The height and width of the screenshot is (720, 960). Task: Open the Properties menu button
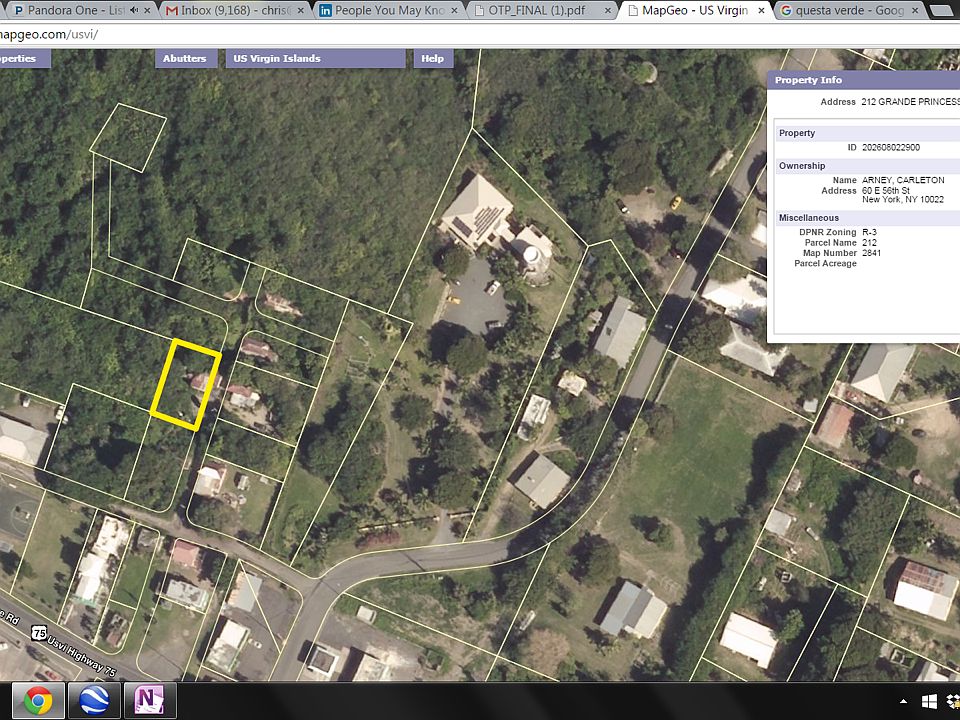click(24, 59)
